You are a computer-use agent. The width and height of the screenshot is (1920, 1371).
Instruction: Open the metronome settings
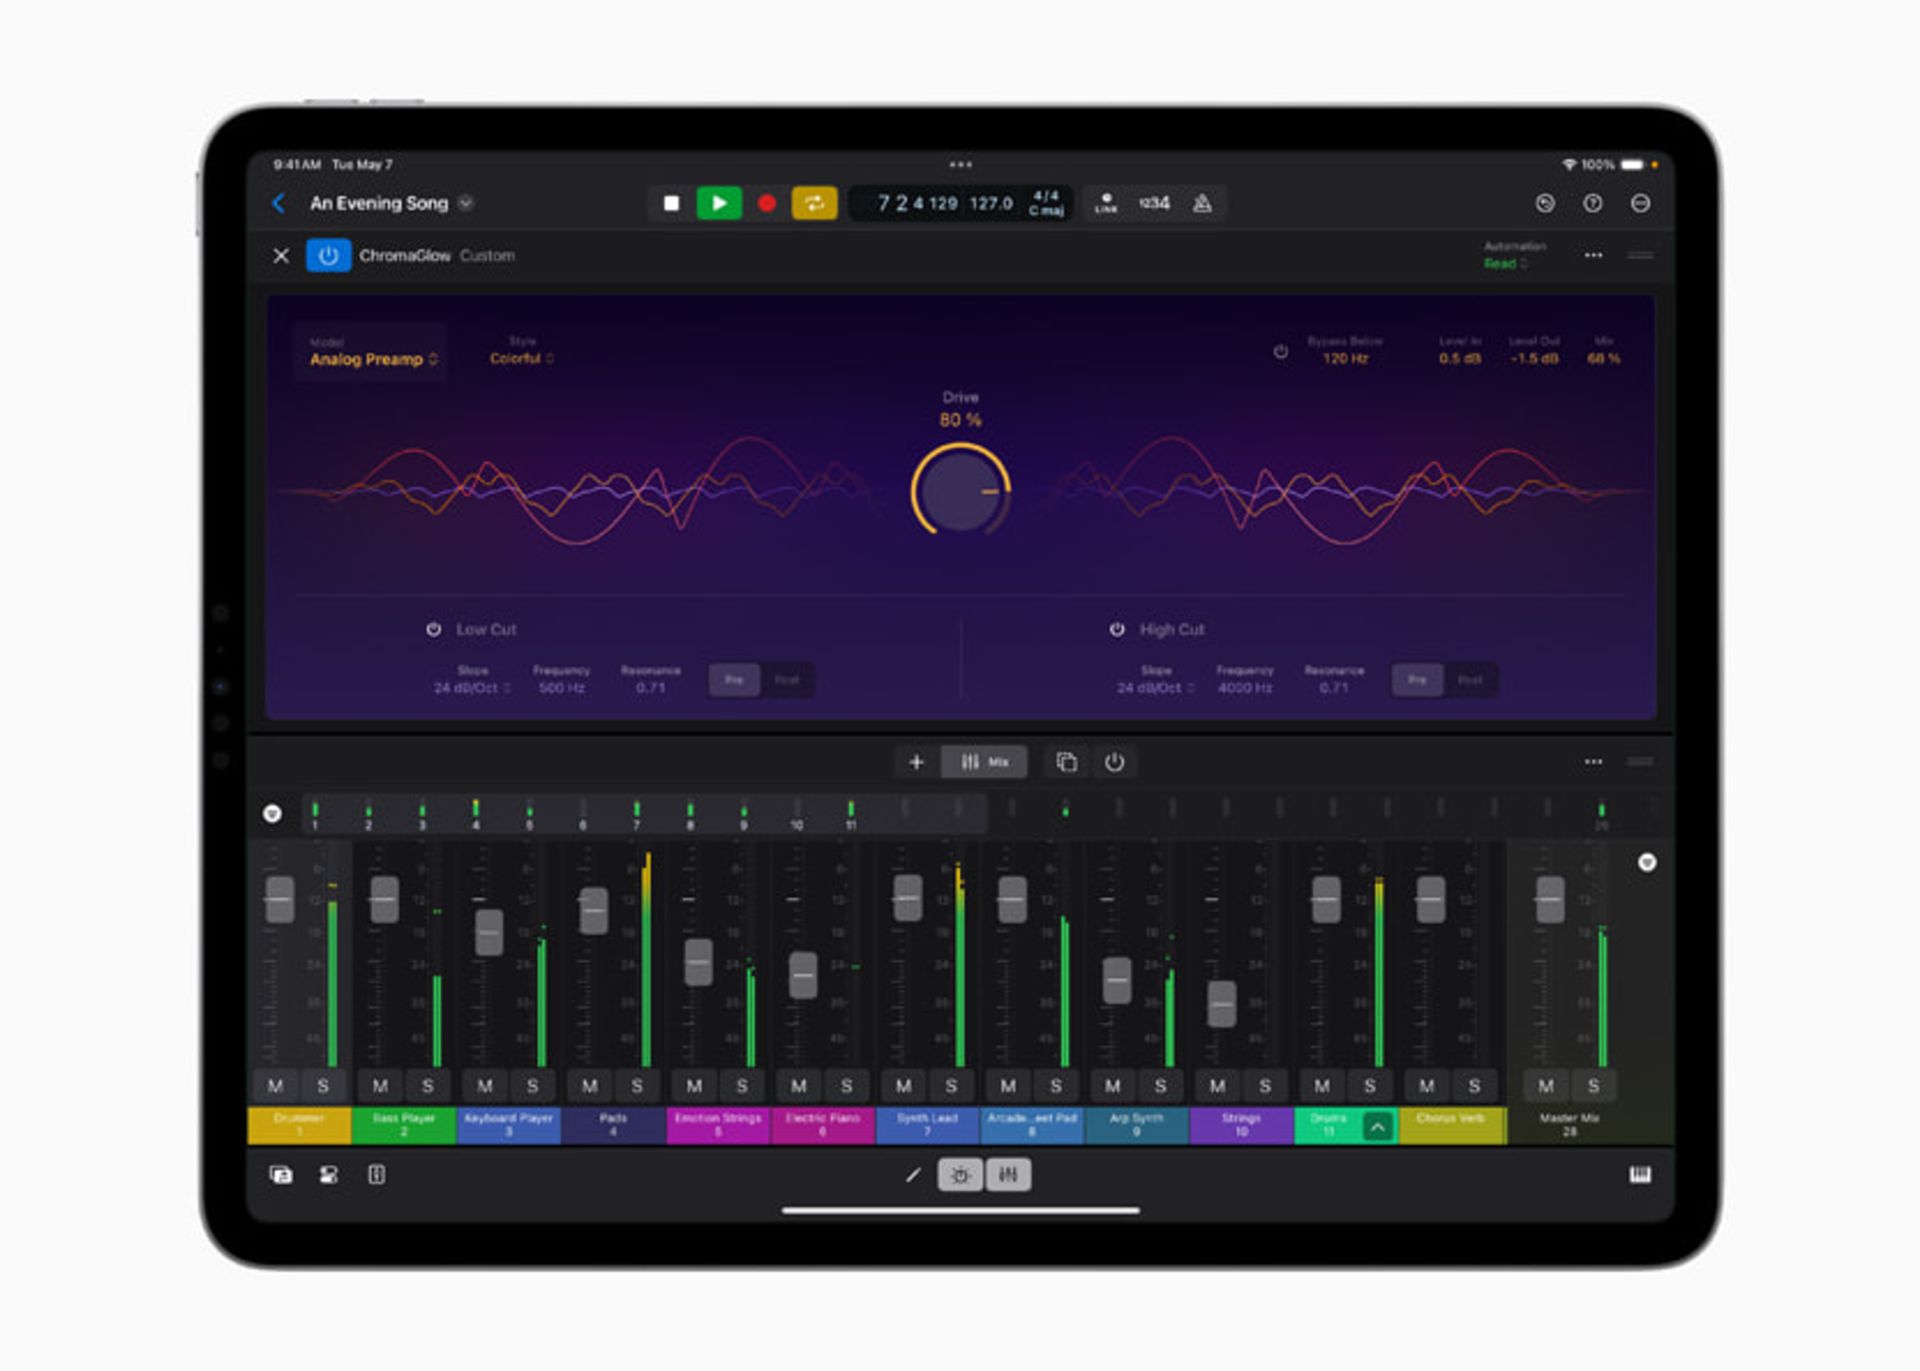(x=1201, y=203)
